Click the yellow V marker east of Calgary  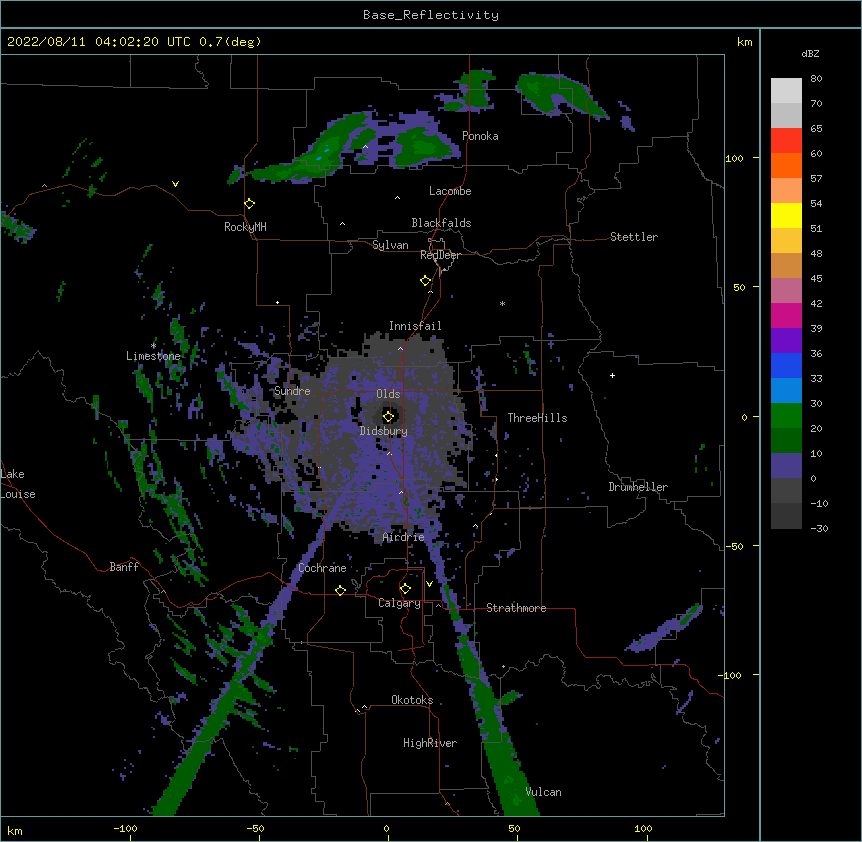tap(429, 584)
